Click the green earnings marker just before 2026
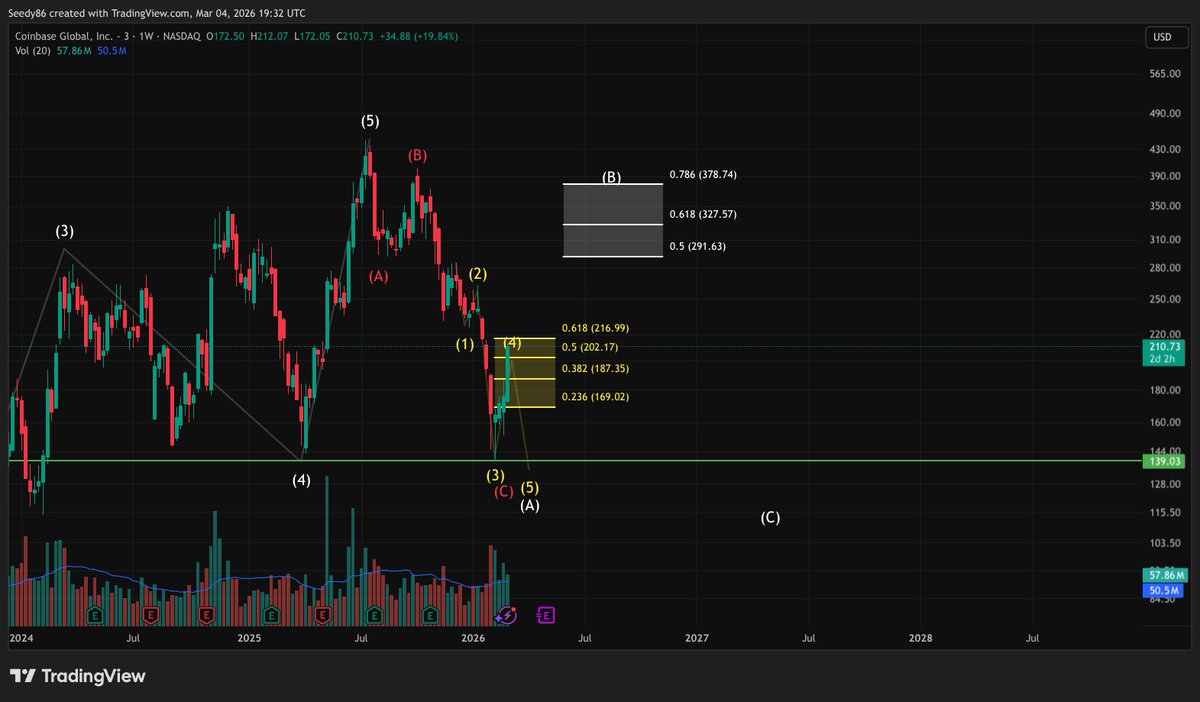This screenshot has height=702, width=1200. (430, 615)
